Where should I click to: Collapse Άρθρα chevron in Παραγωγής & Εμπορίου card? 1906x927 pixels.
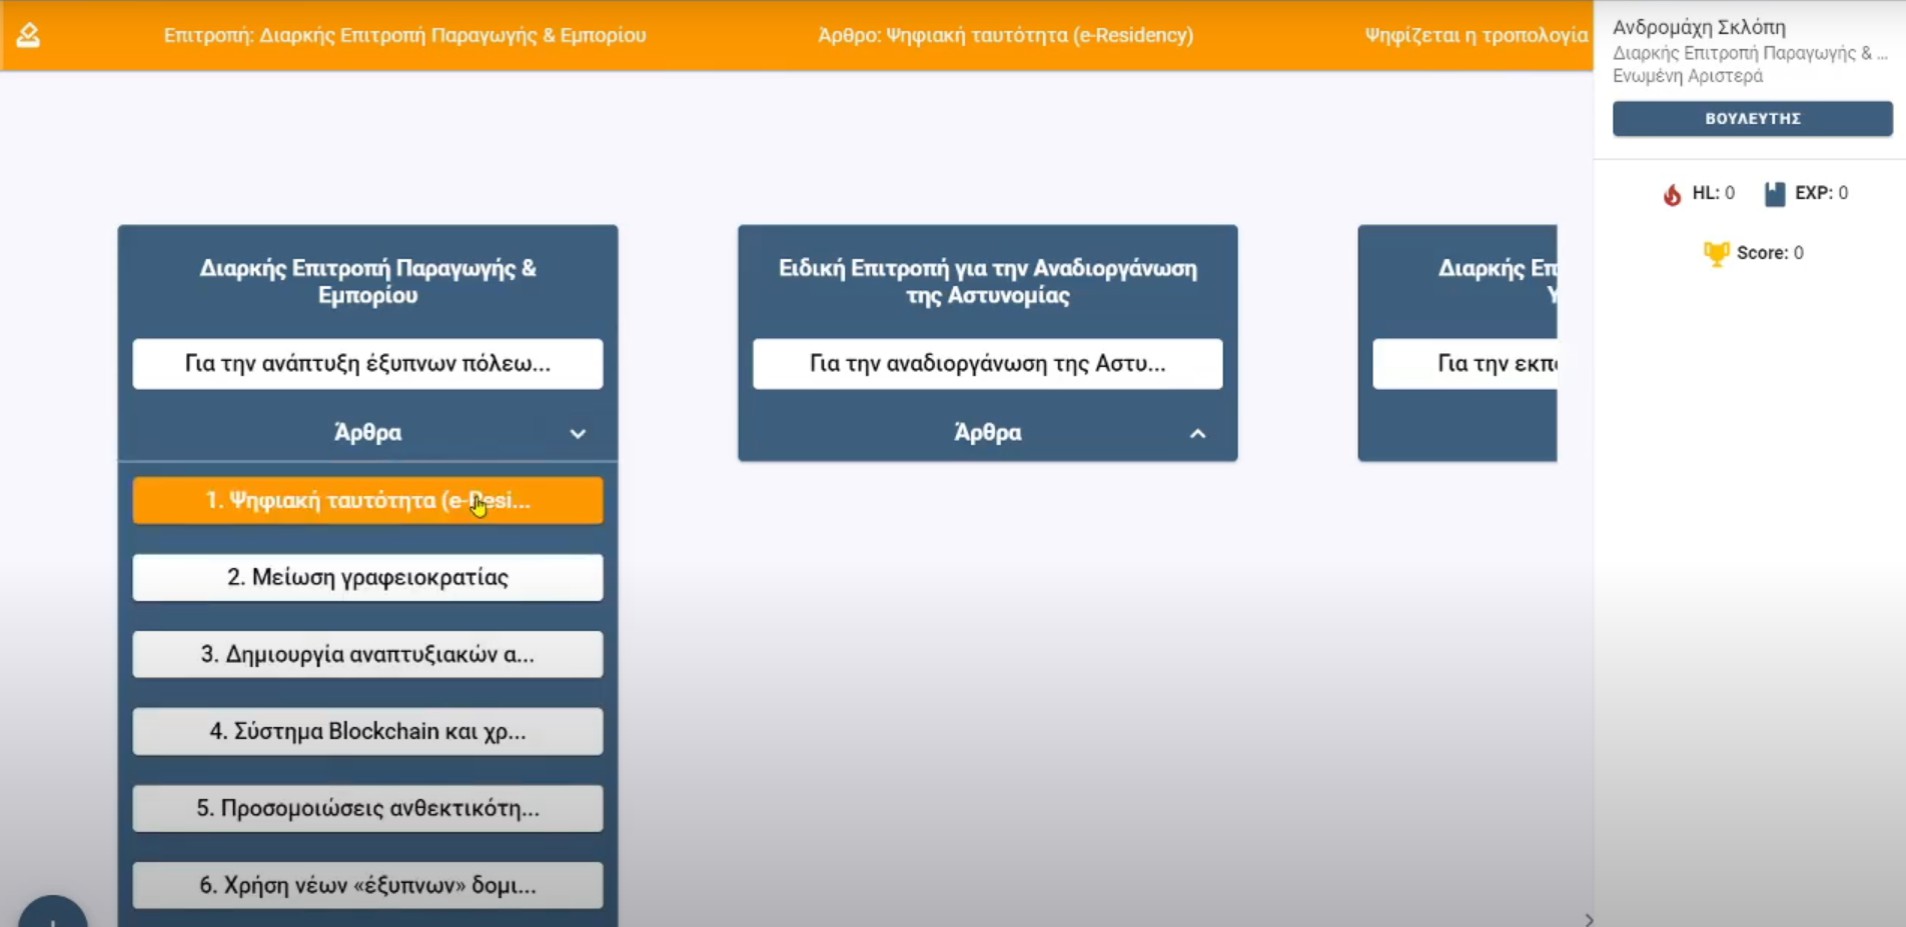[577, 434]
